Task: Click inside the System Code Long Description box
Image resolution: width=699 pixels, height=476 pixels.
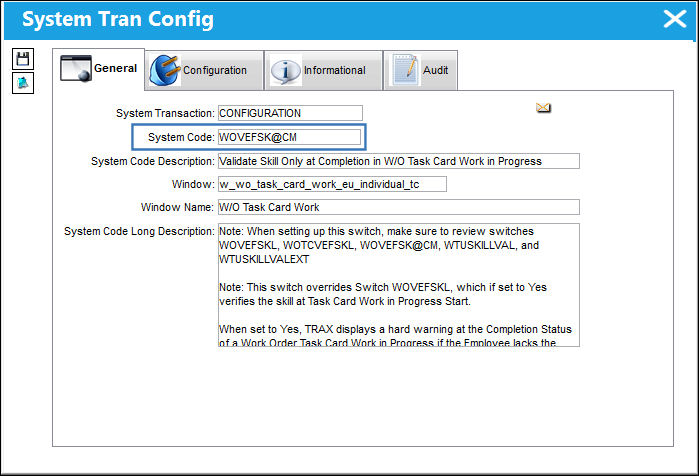Action: click(x=399, y=285)
